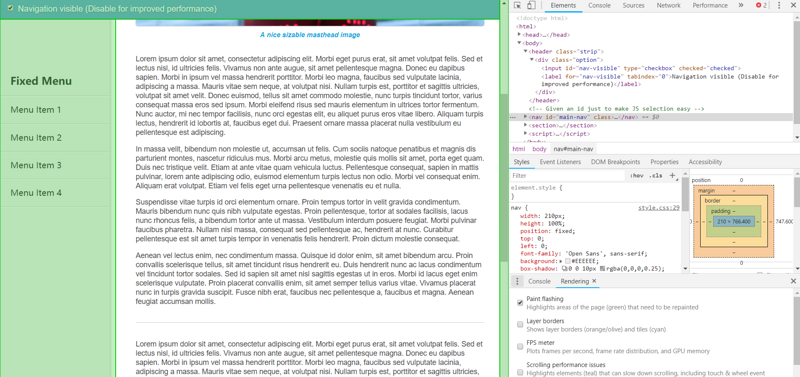Collapse the div class option node
800x377 pixels.
(x=532, y=60)
